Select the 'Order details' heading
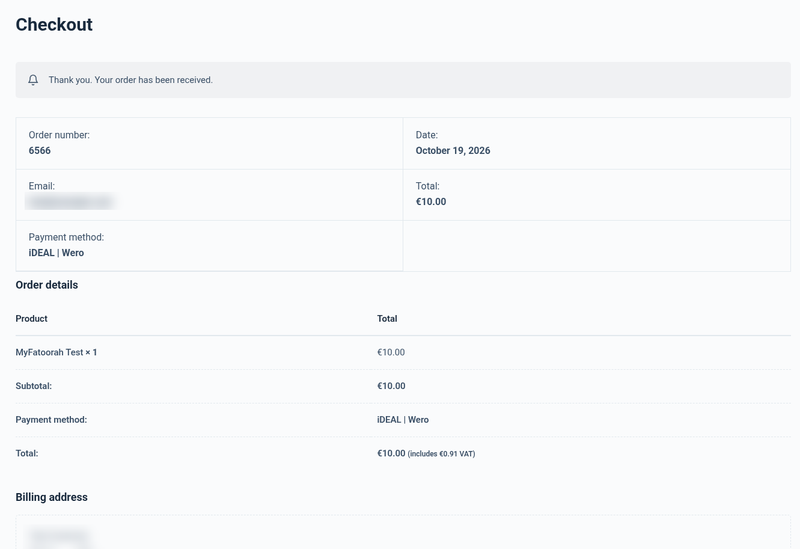The image size is (800, 549). pyautogui.click(x=47, y=285)
